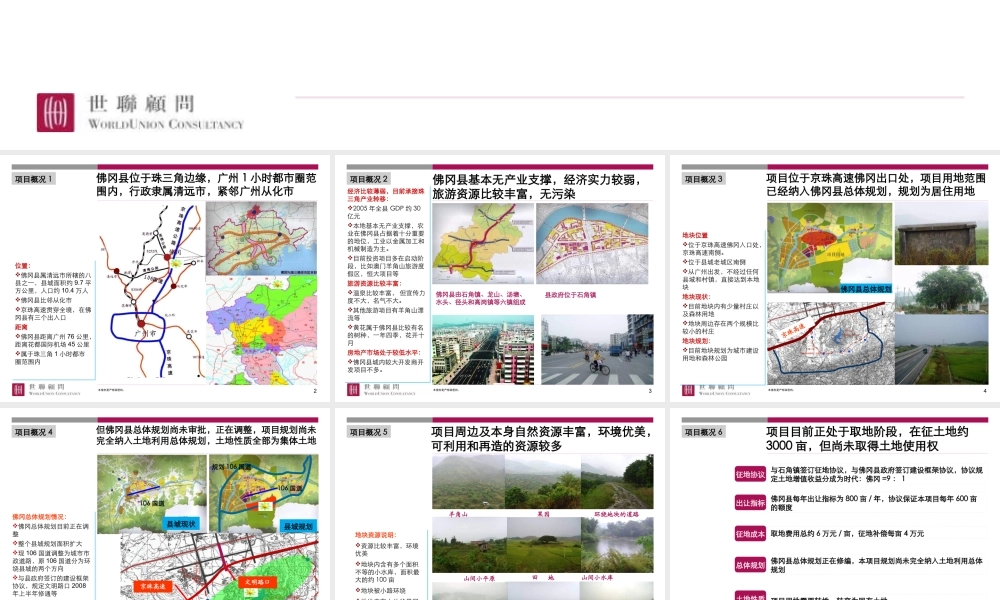Click the slide 1 title 佛冈县位于珠三角边缘
This screenshot has width=1000, height=600.
(207, 185)
